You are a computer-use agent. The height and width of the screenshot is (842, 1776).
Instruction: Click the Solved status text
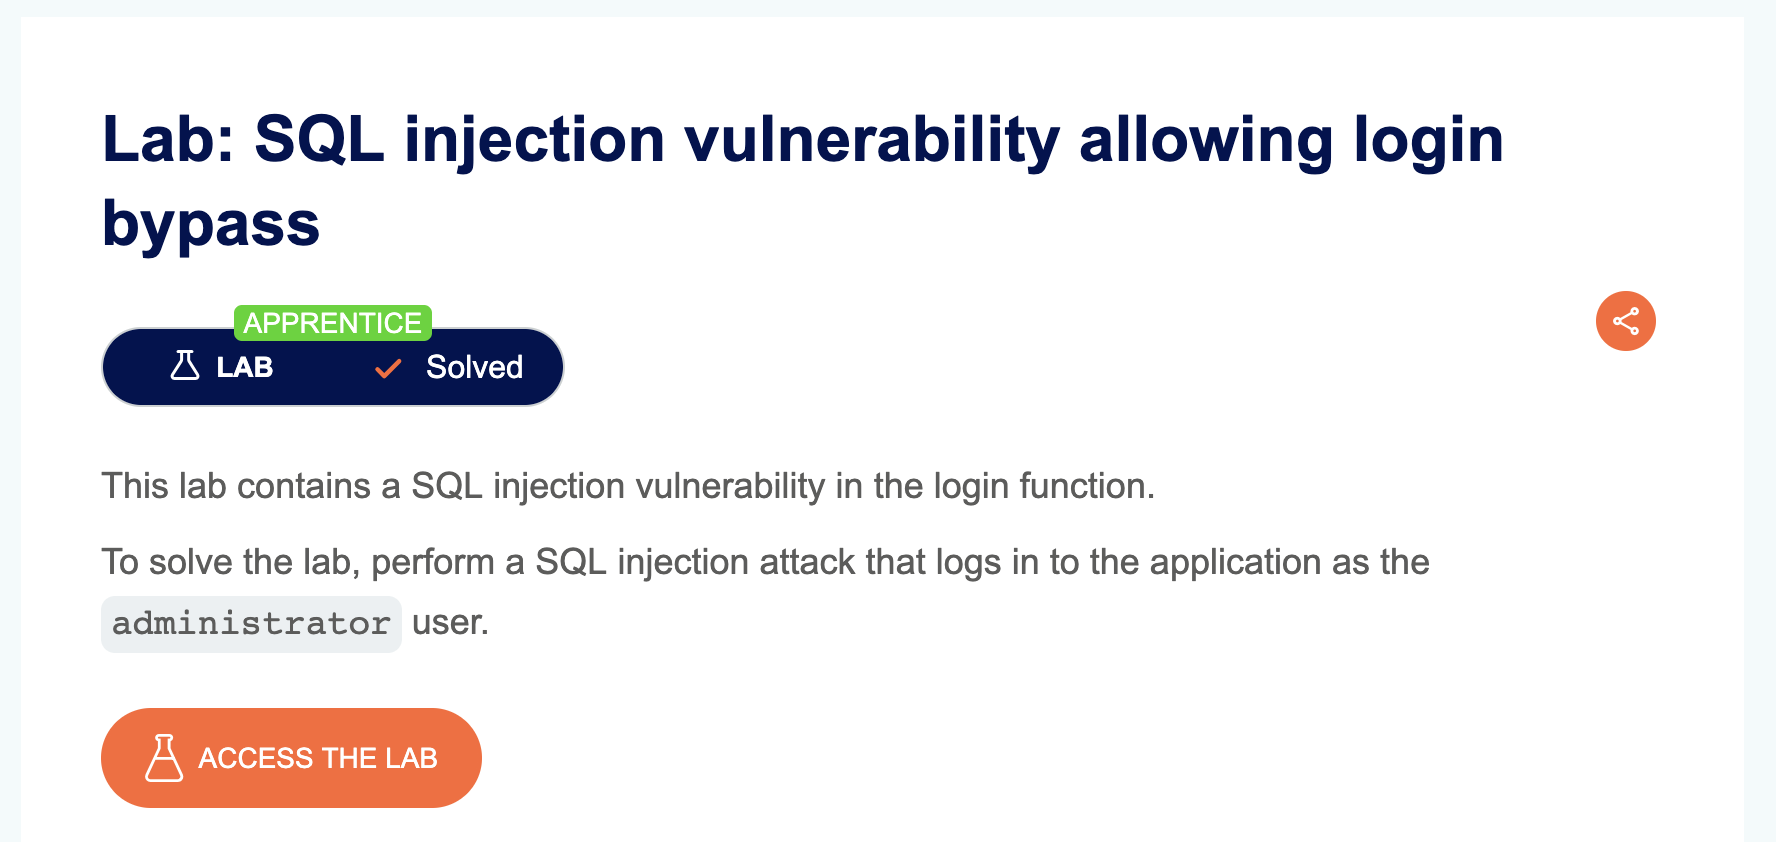coord(474,367)
